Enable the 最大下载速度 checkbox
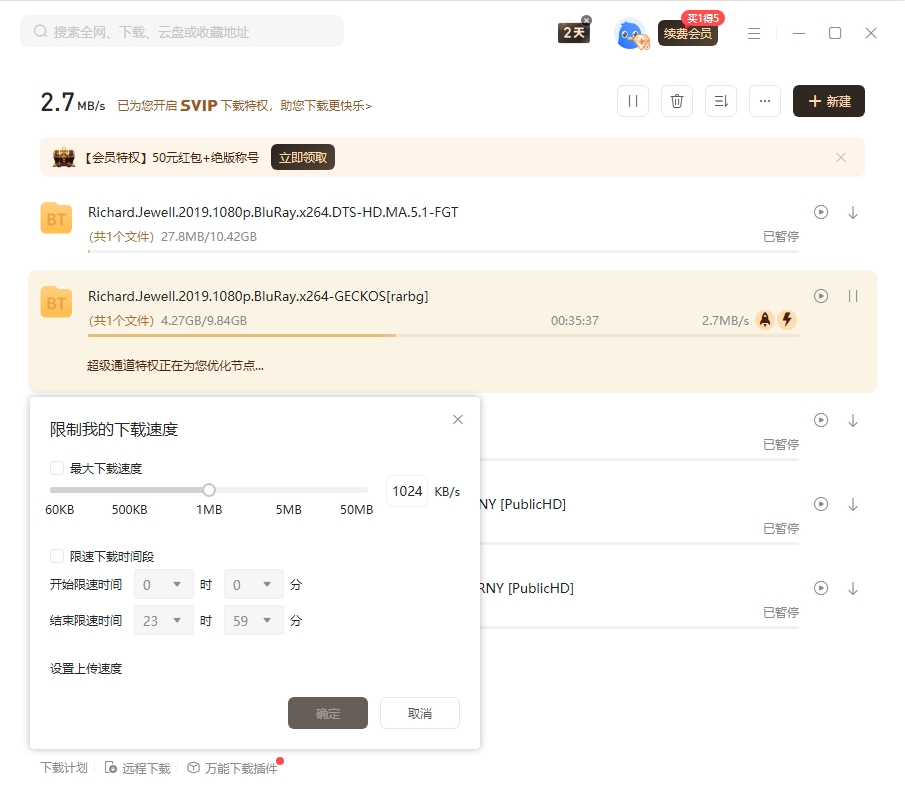 coord(57,468)
